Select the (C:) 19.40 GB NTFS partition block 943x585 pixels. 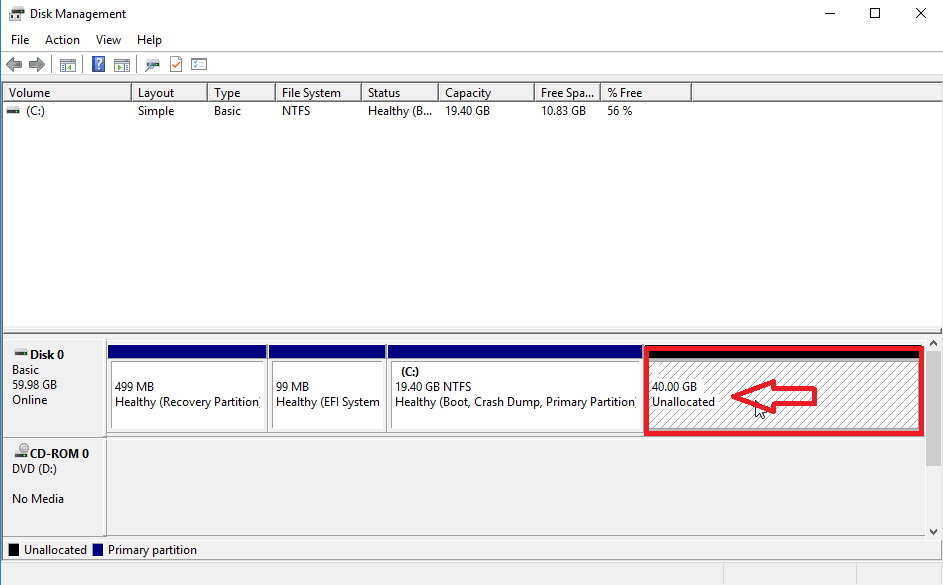pos(515,388)
